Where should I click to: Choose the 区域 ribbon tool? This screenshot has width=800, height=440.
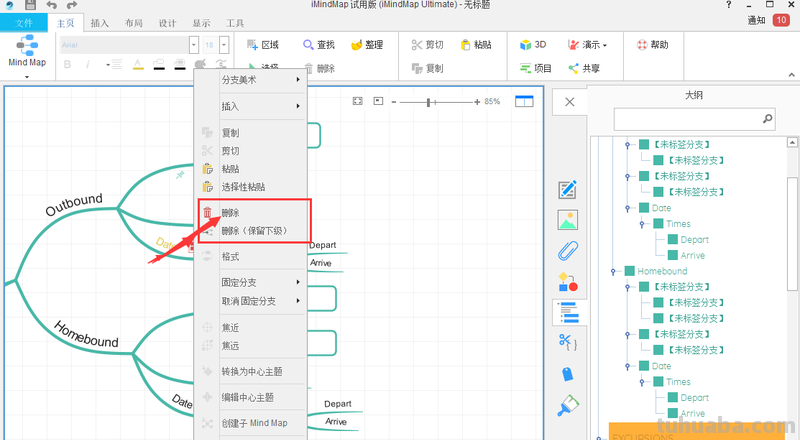pyautogui.click(x=263, y=45)
